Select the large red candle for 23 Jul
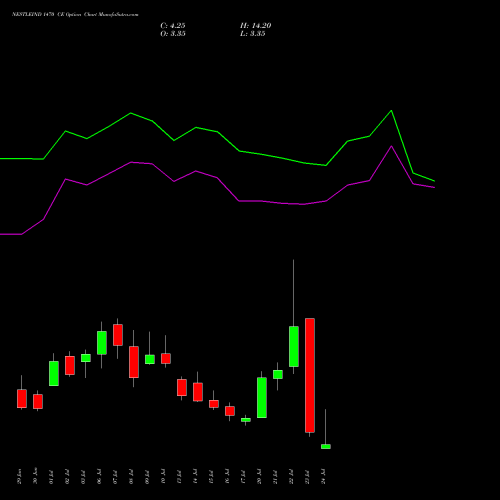500x500 pixels. 310,375
